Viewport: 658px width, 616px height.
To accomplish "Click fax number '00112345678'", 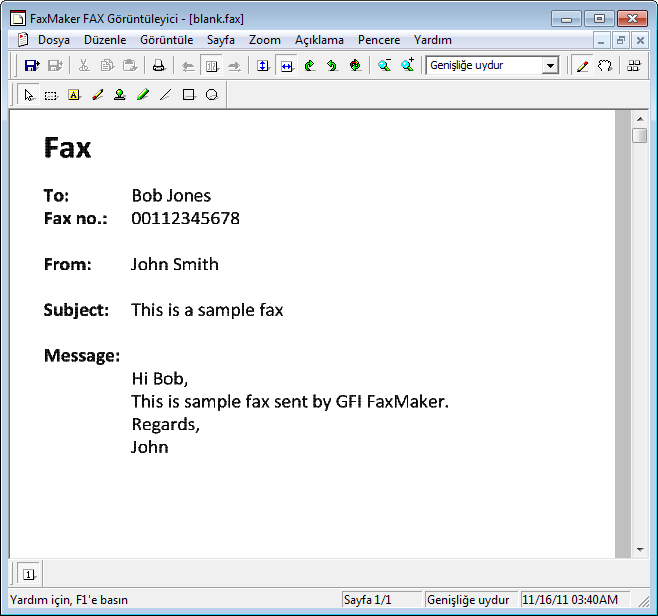I will click(185, 218).
